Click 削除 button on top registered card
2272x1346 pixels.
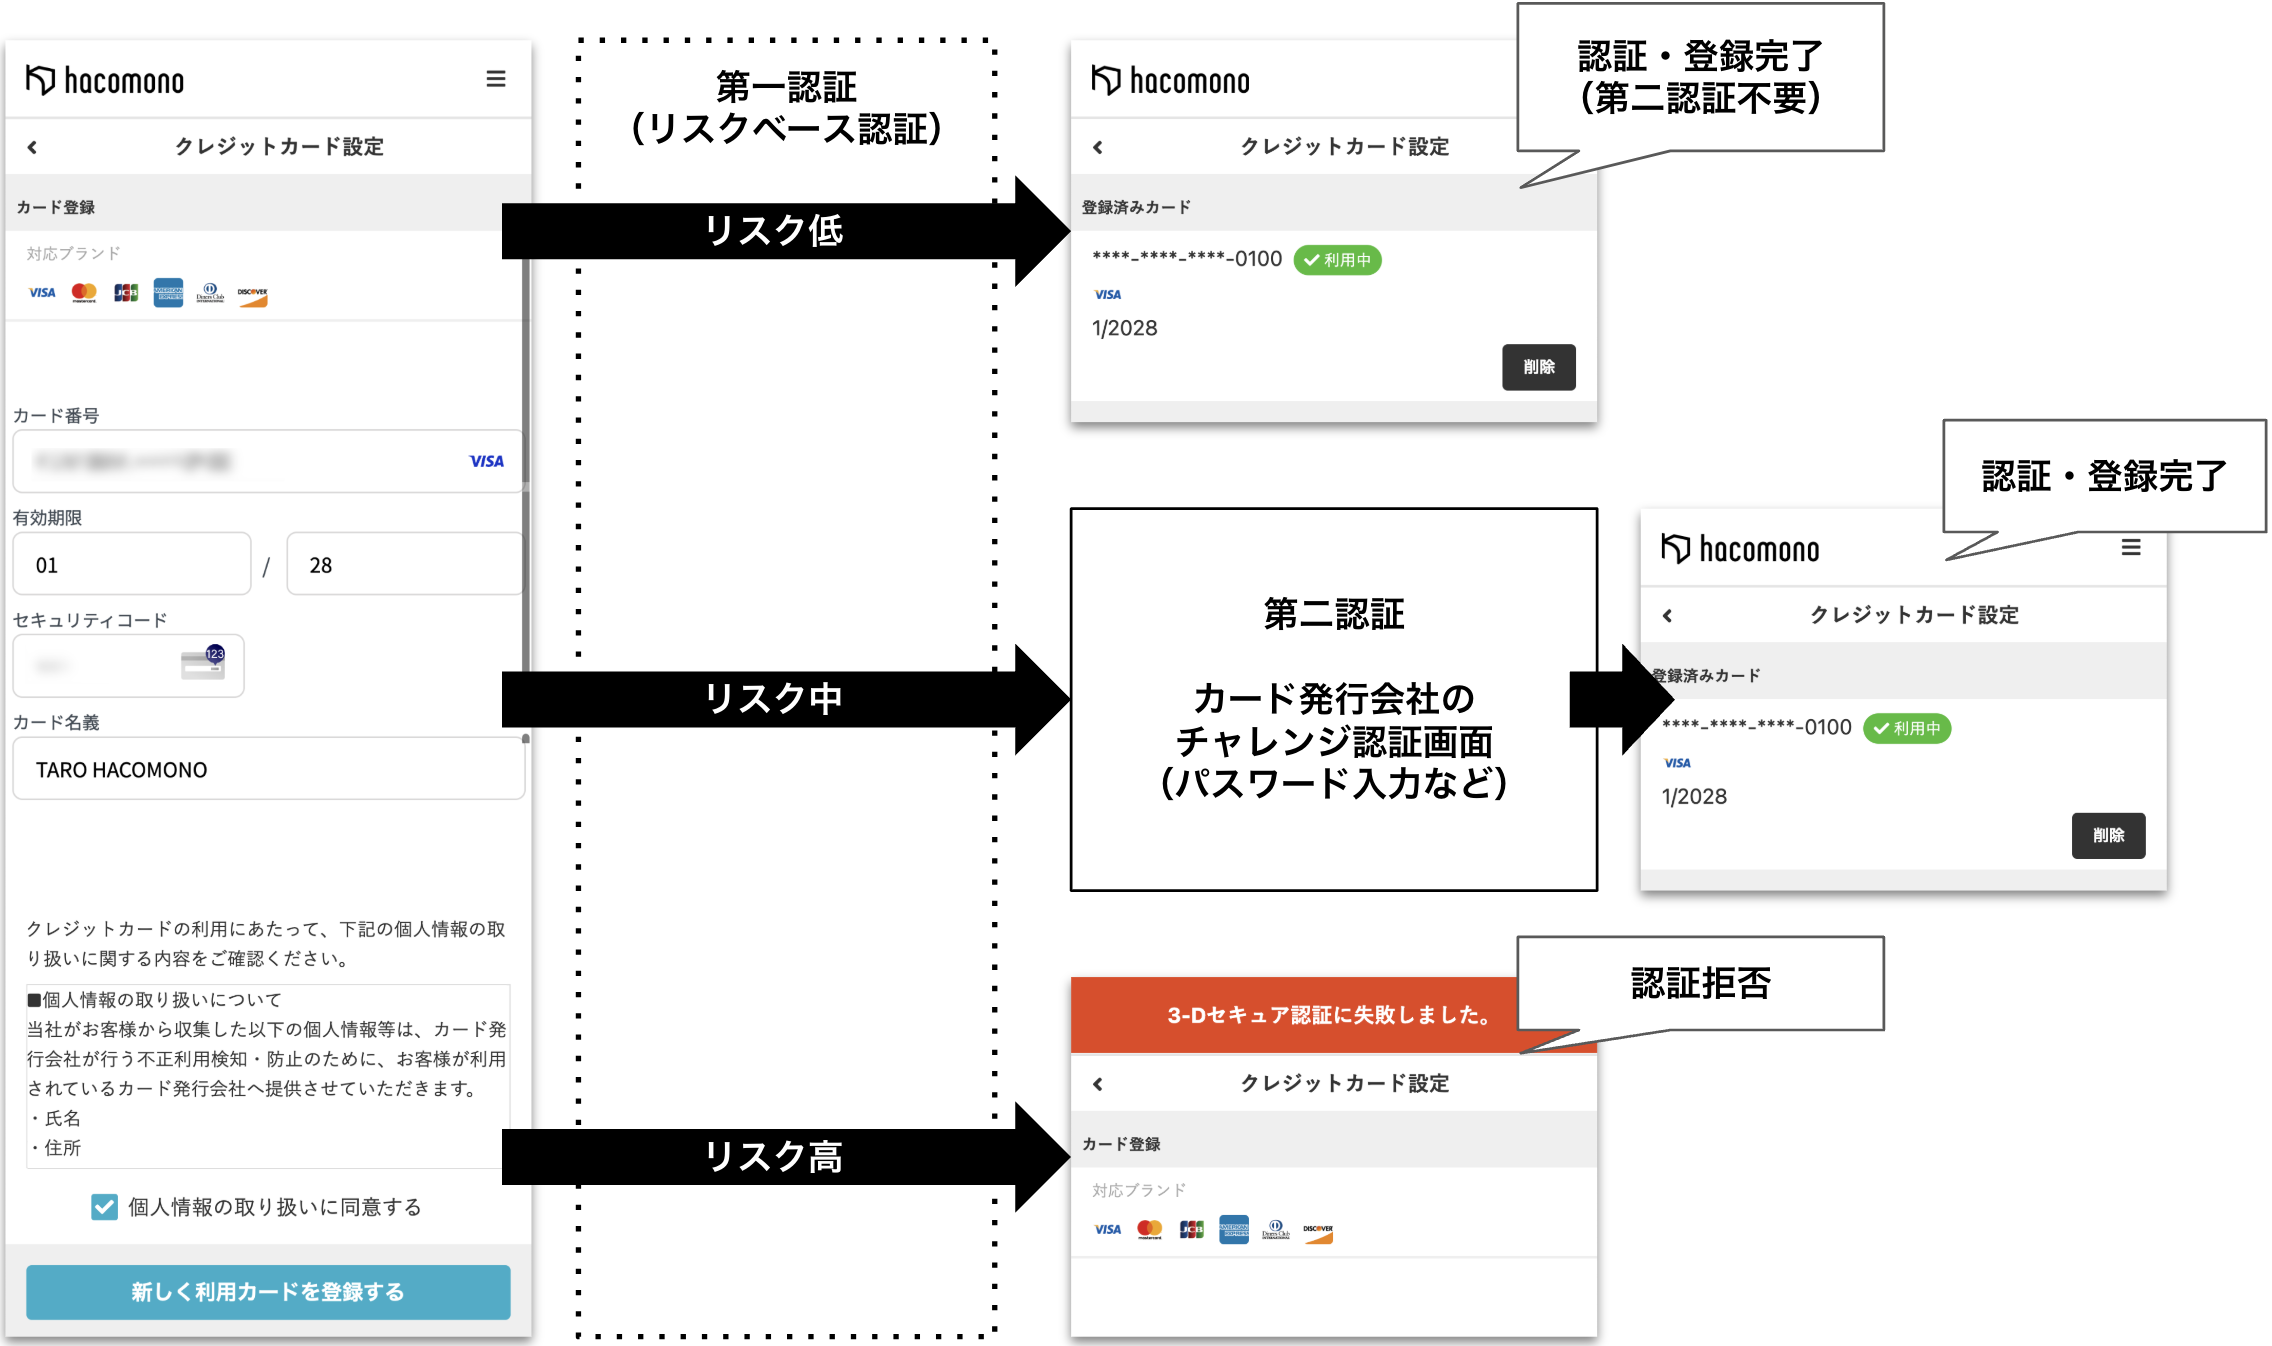[x=1538, y=367]
